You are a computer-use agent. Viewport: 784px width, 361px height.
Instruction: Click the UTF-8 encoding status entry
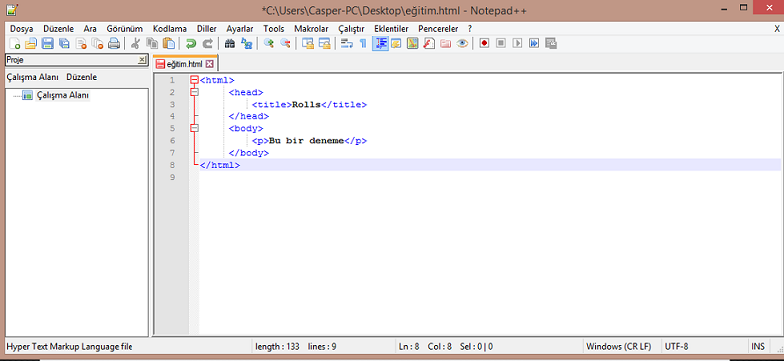point(676,346)
